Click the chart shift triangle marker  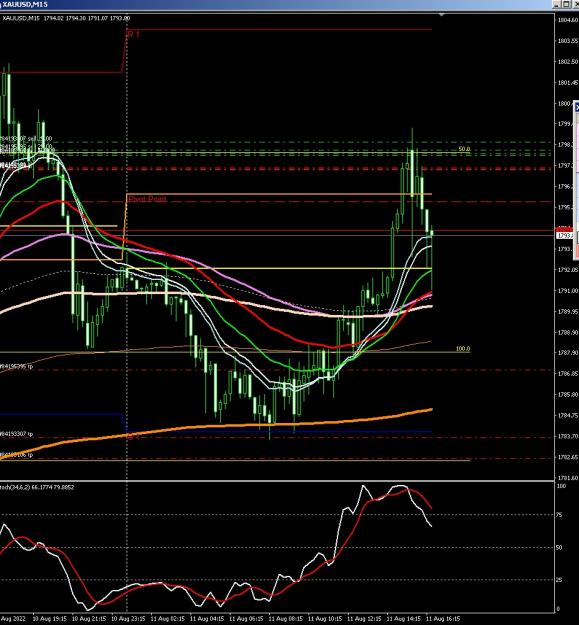442,15
